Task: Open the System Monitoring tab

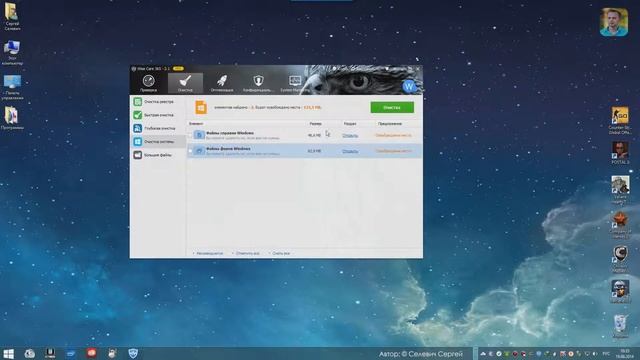Action: [x=295, y=83]
